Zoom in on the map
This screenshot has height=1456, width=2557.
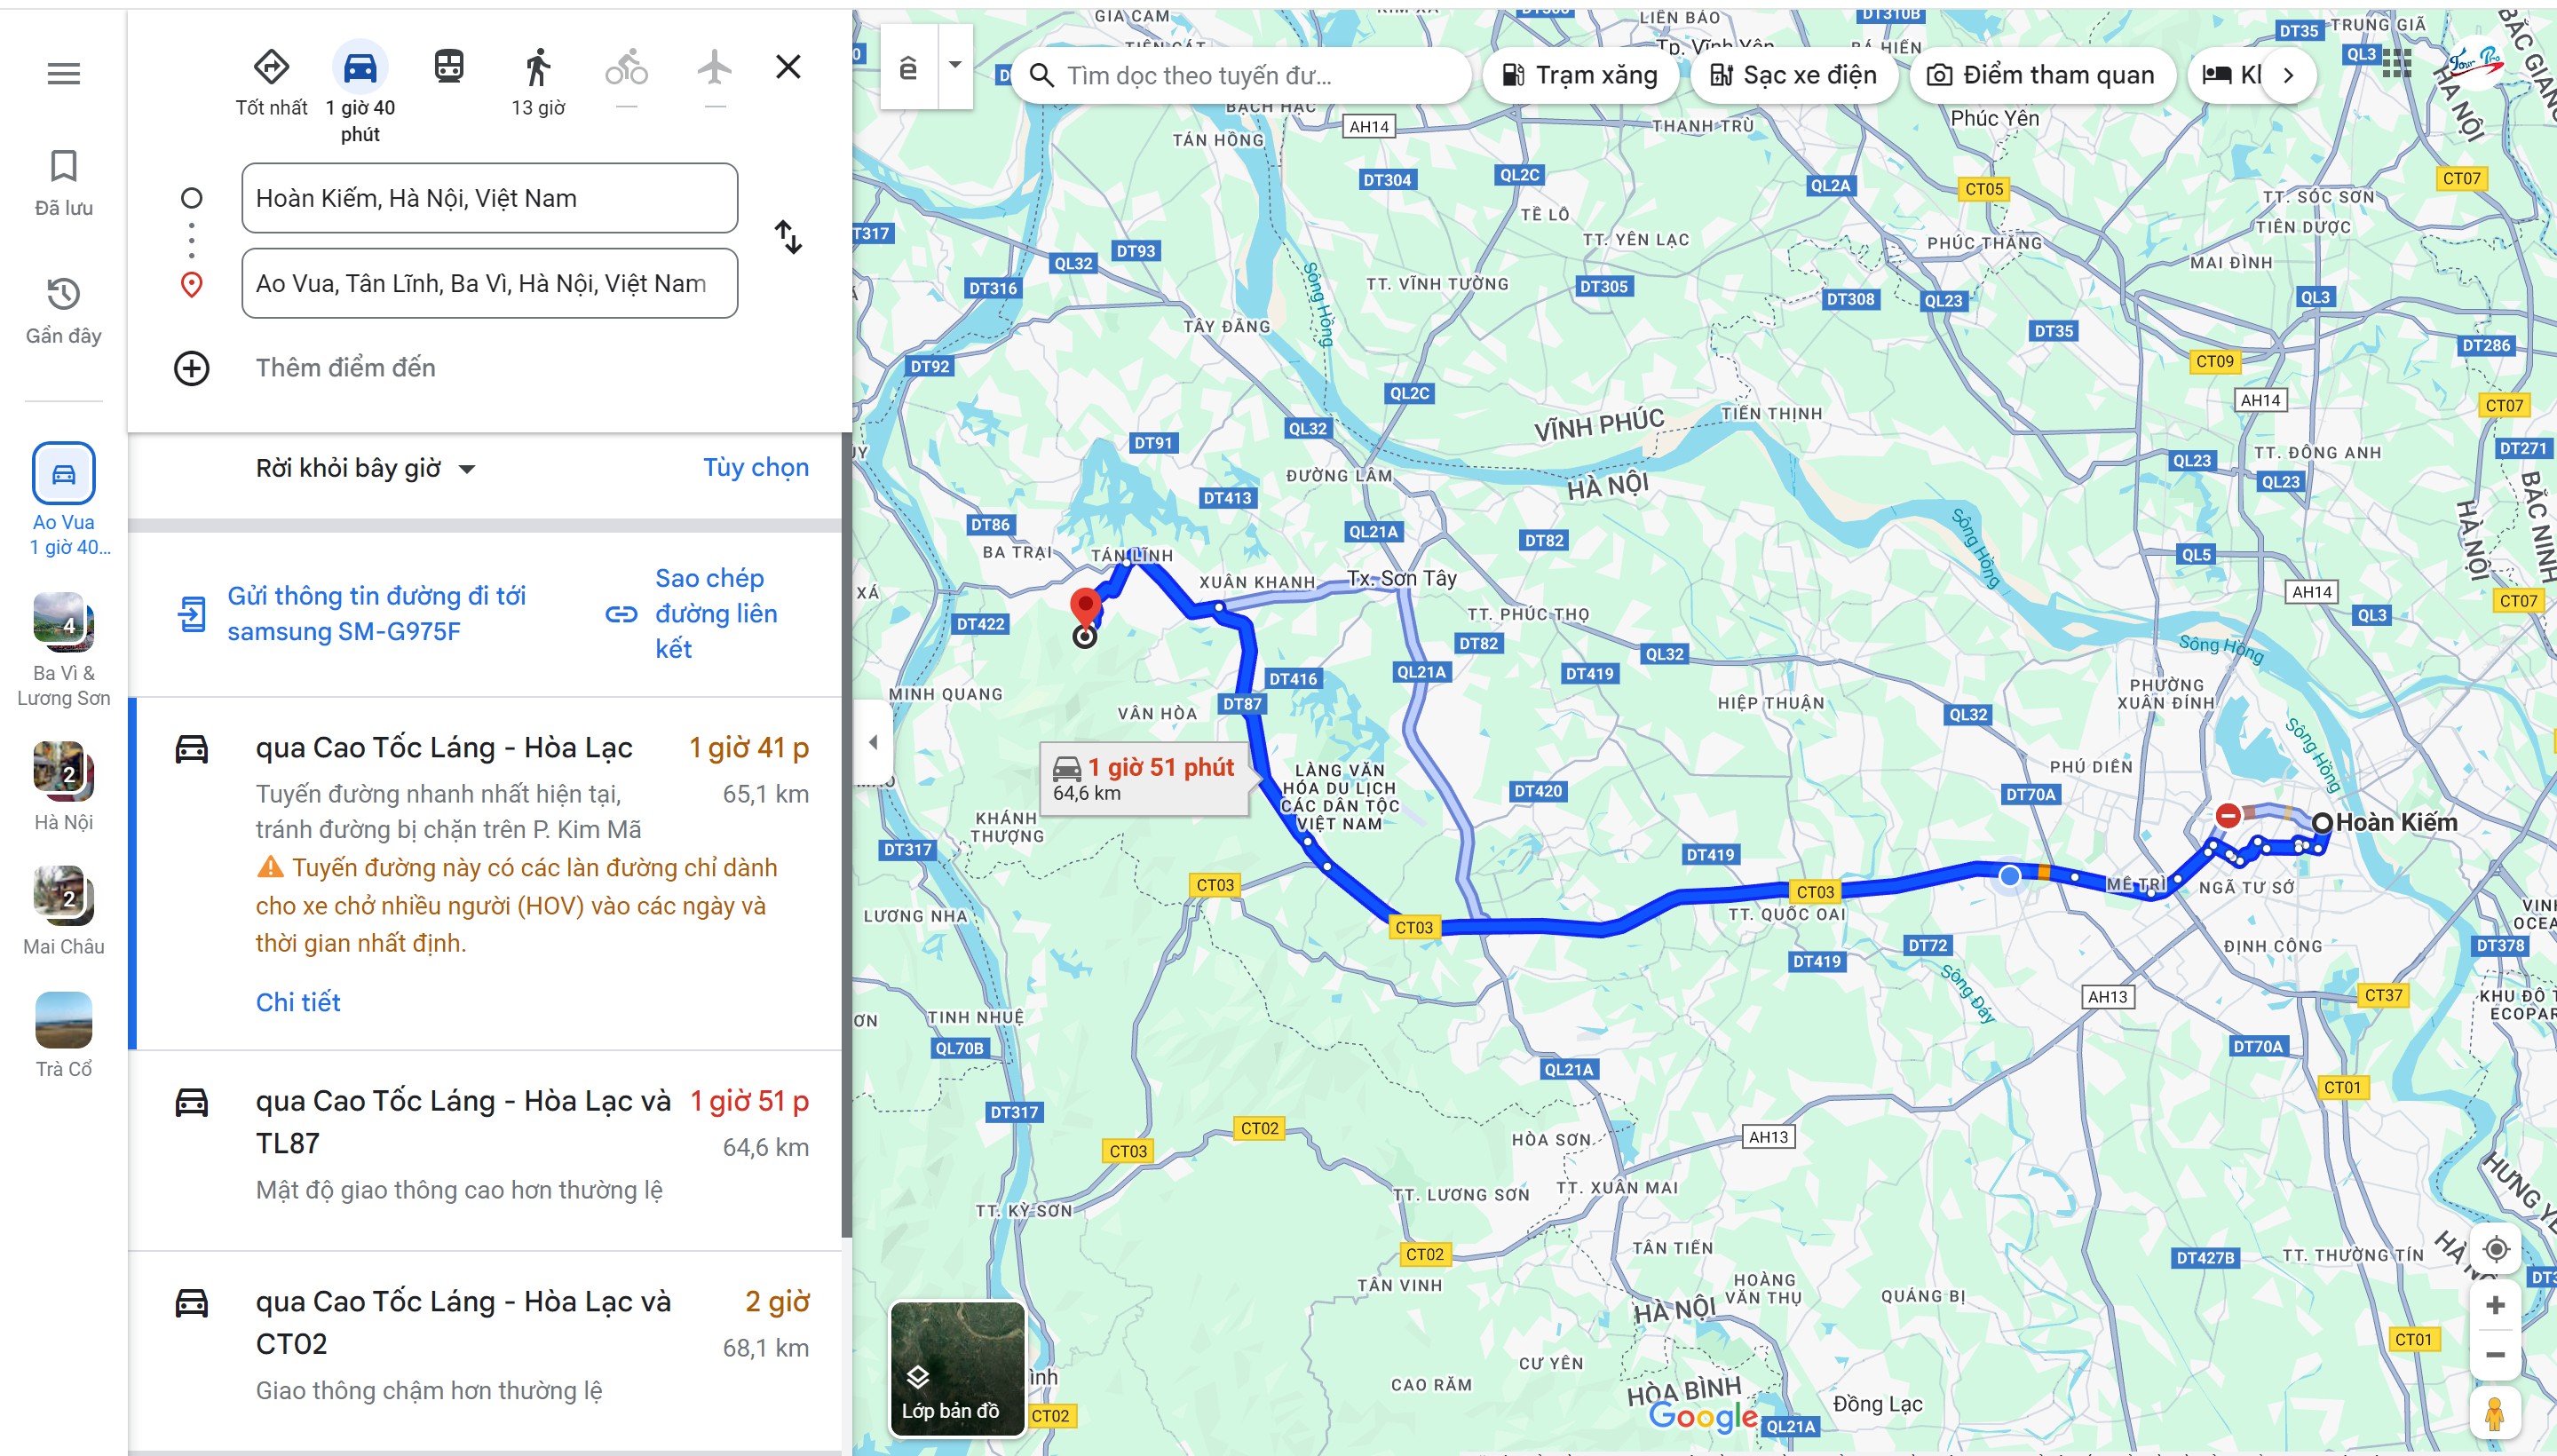(x=2495, y=1305)
